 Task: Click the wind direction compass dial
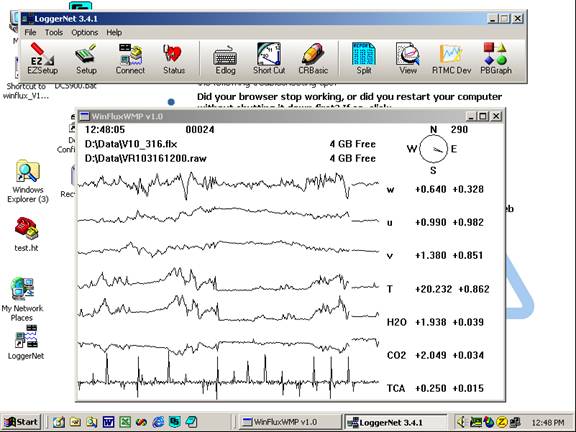433,149
